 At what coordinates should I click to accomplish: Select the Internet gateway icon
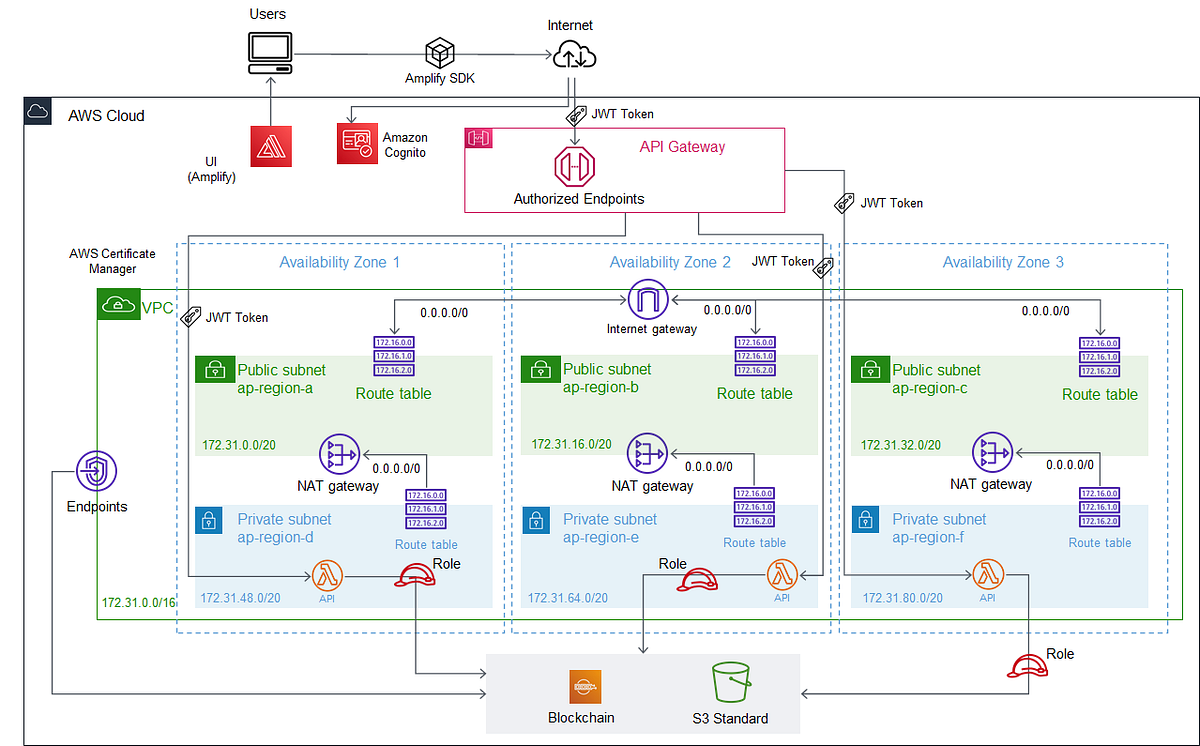pos(648,299)
